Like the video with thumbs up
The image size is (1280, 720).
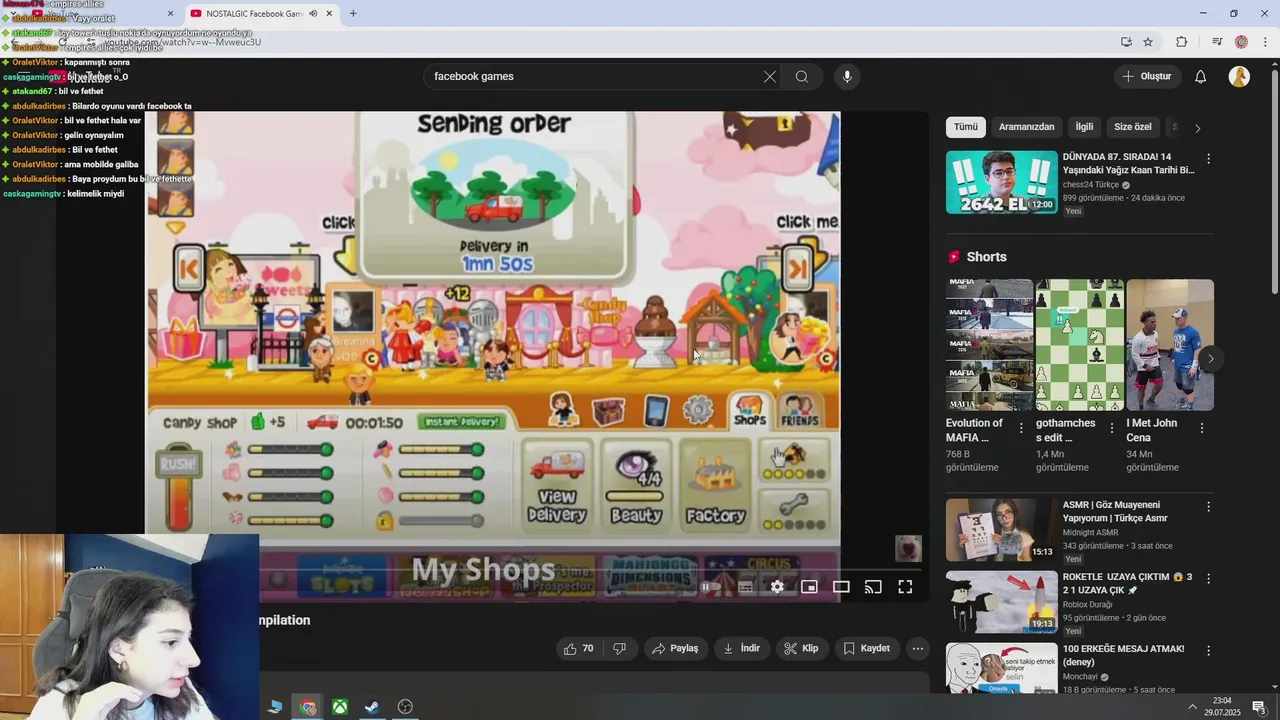[x=579, y=649]
